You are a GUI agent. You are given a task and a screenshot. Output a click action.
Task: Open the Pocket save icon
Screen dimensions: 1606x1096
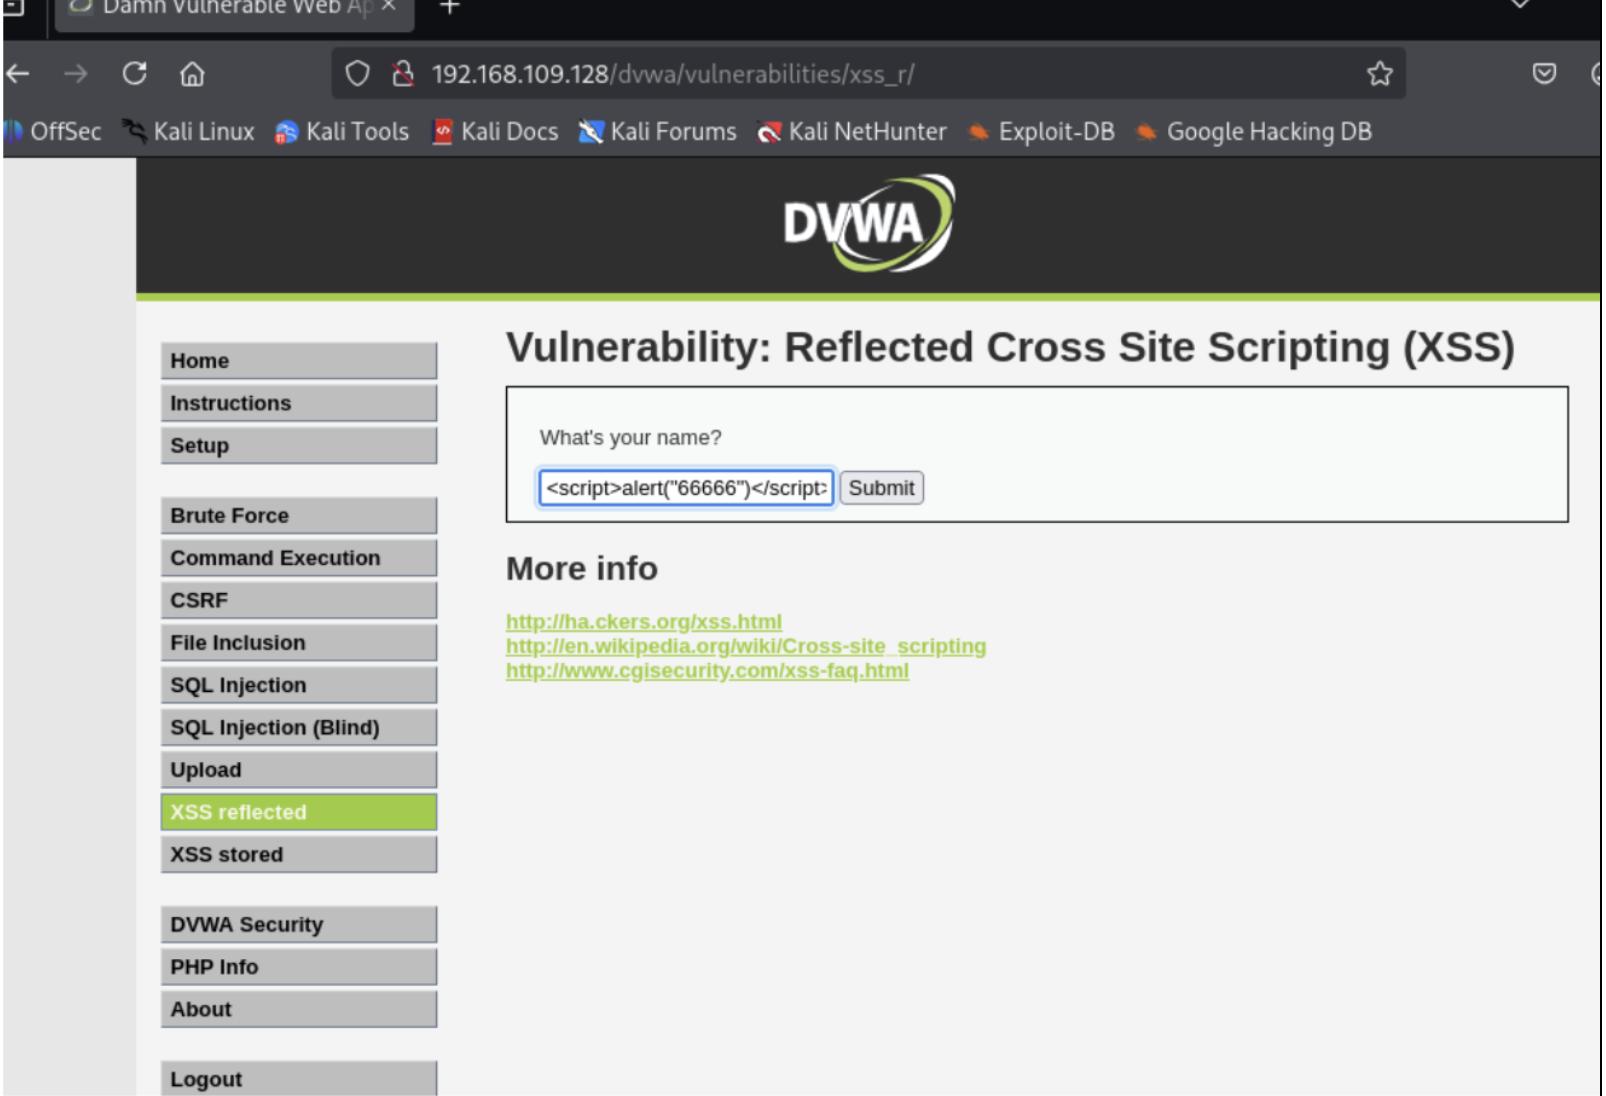pos(1544,73)
